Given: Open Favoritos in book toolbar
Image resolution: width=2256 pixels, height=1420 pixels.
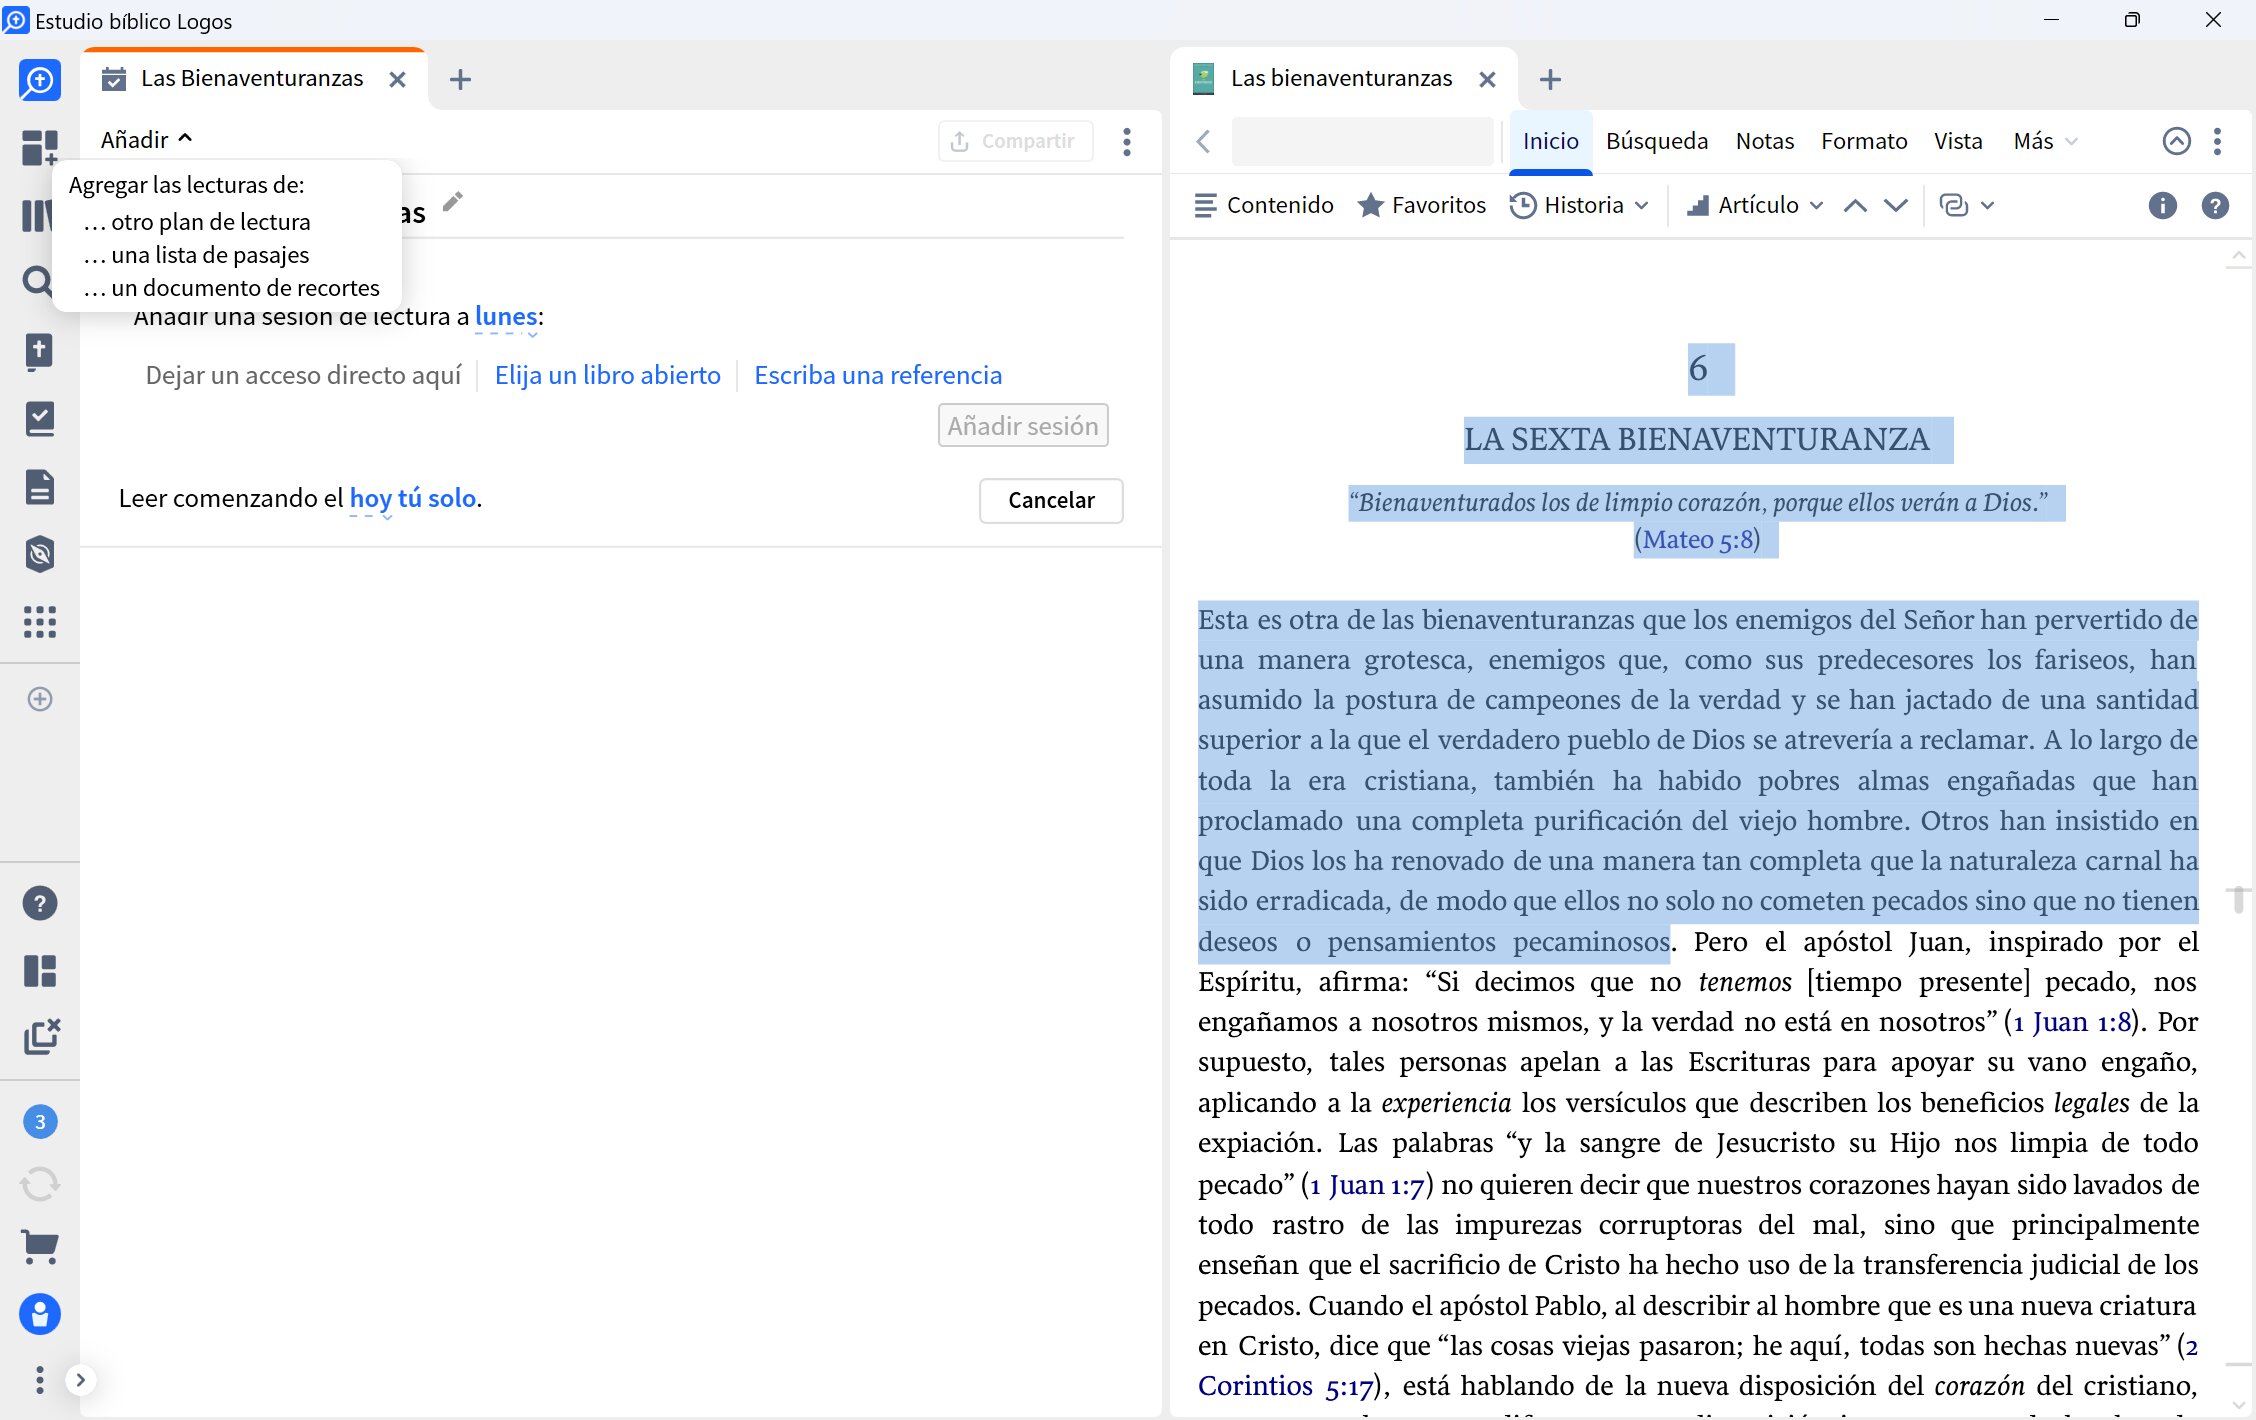Looking at the screenshot, I should pos(1421,205).
